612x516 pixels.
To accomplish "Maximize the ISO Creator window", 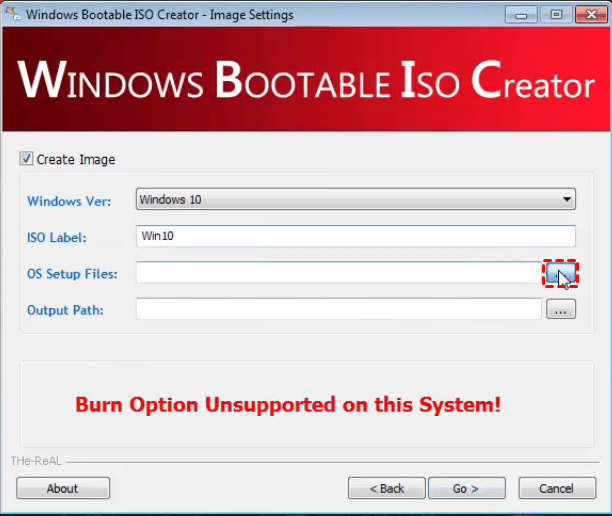I will 556,15.
